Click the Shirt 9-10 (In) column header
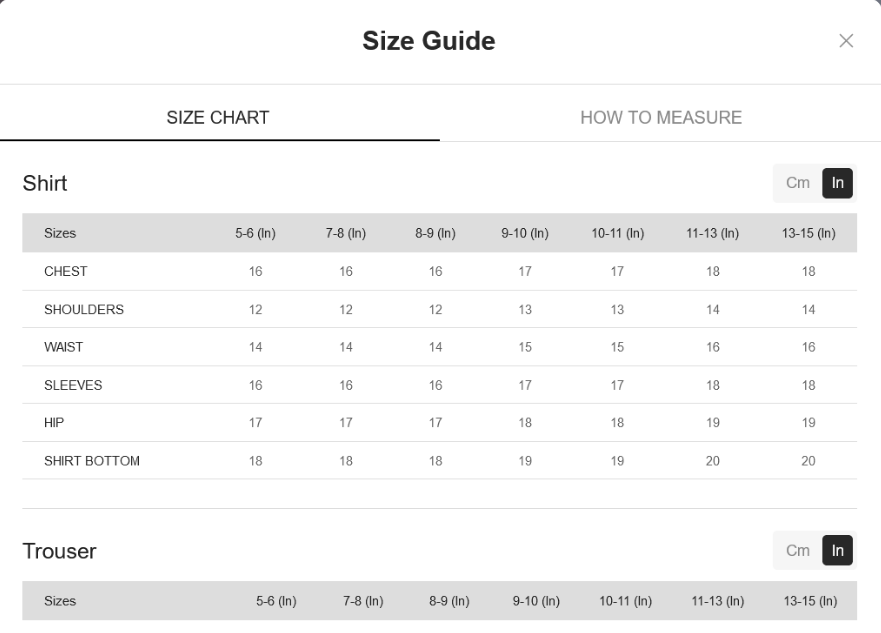Image resolution: width=881 pixels, height=633 pixels. coord(525,233)
